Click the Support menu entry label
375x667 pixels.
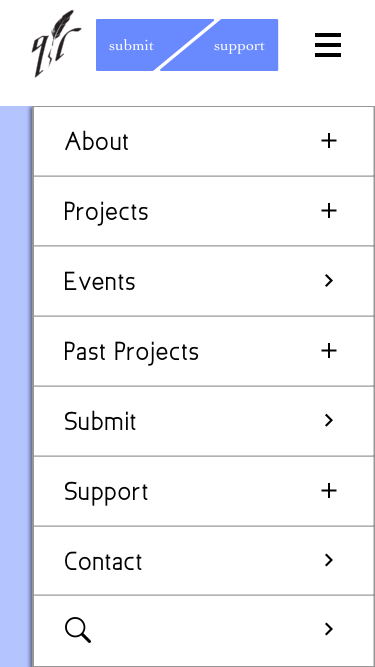(106, 492)
